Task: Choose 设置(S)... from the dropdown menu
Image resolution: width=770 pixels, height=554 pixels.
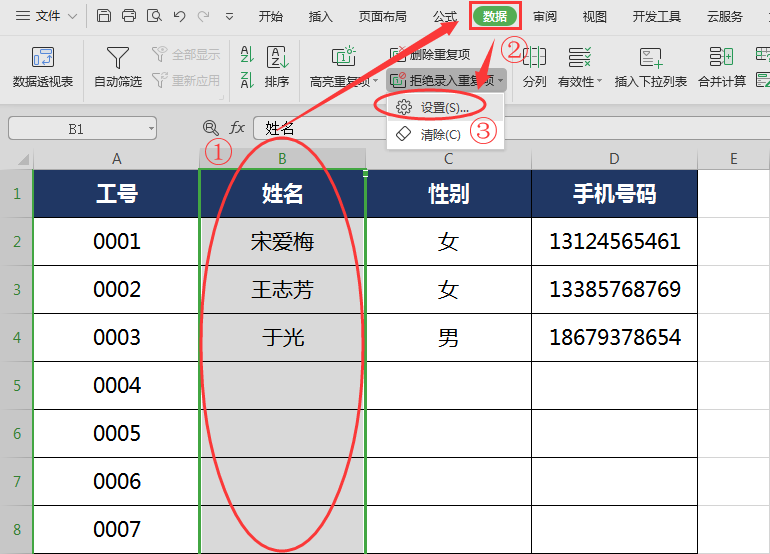Action: [445, 108]
